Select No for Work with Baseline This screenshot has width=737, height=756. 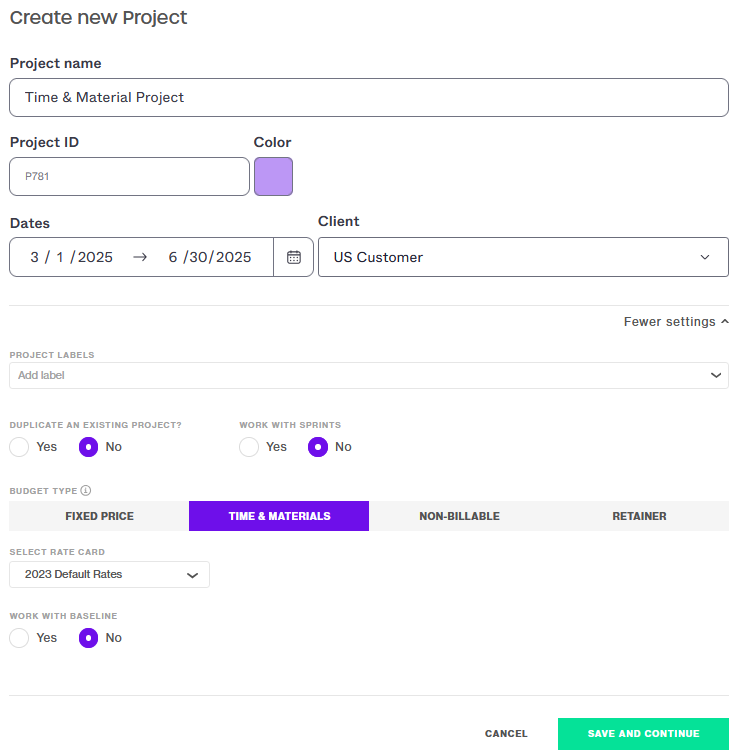[88, 638]
